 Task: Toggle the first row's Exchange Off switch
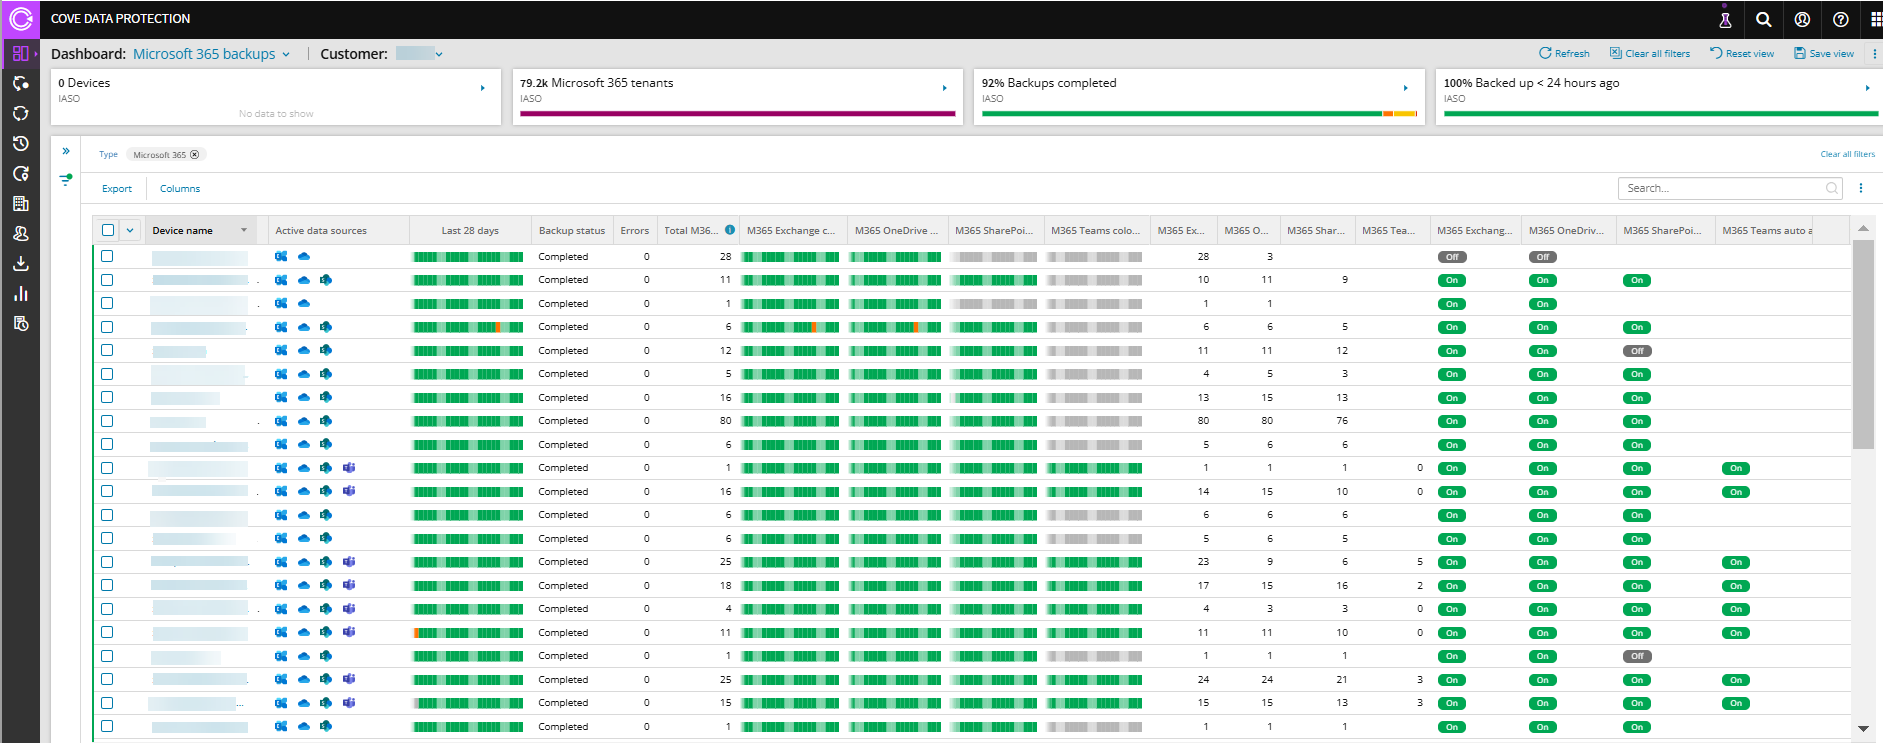1452,257
